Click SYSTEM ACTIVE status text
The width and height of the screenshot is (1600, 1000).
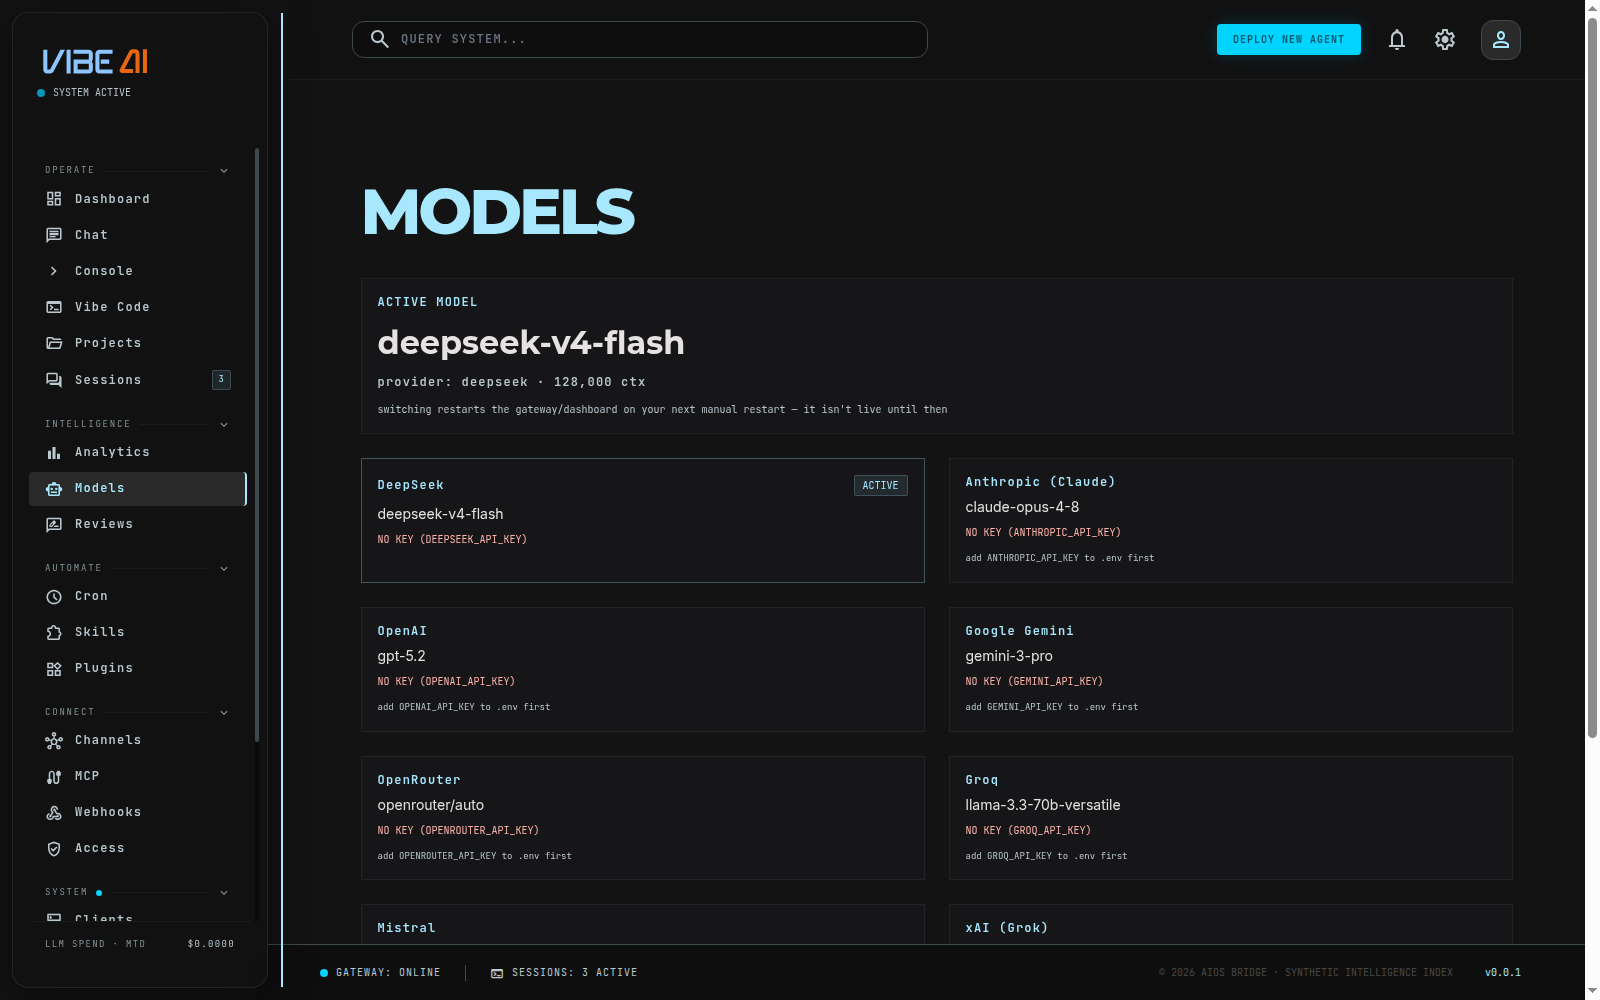[x=92, y=92]
